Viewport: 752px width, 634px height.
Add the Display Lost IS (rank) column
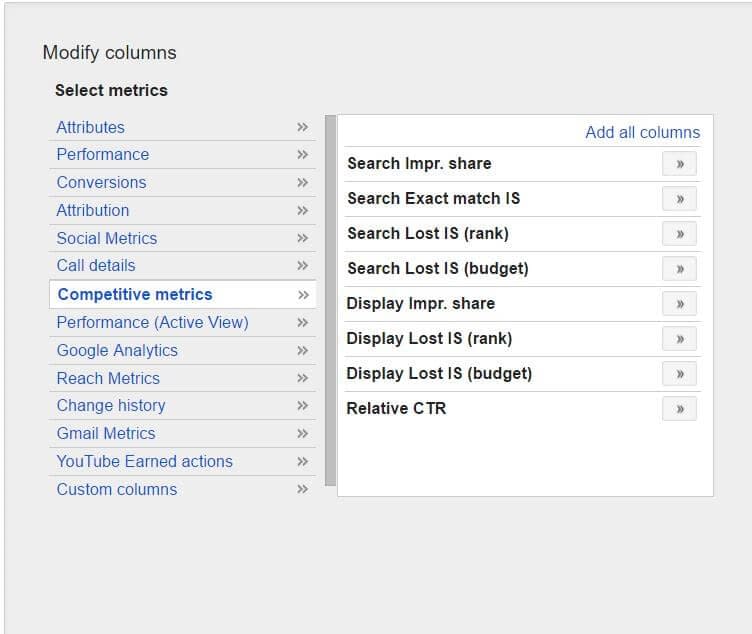pyautogui.click(x=679, y=339)
